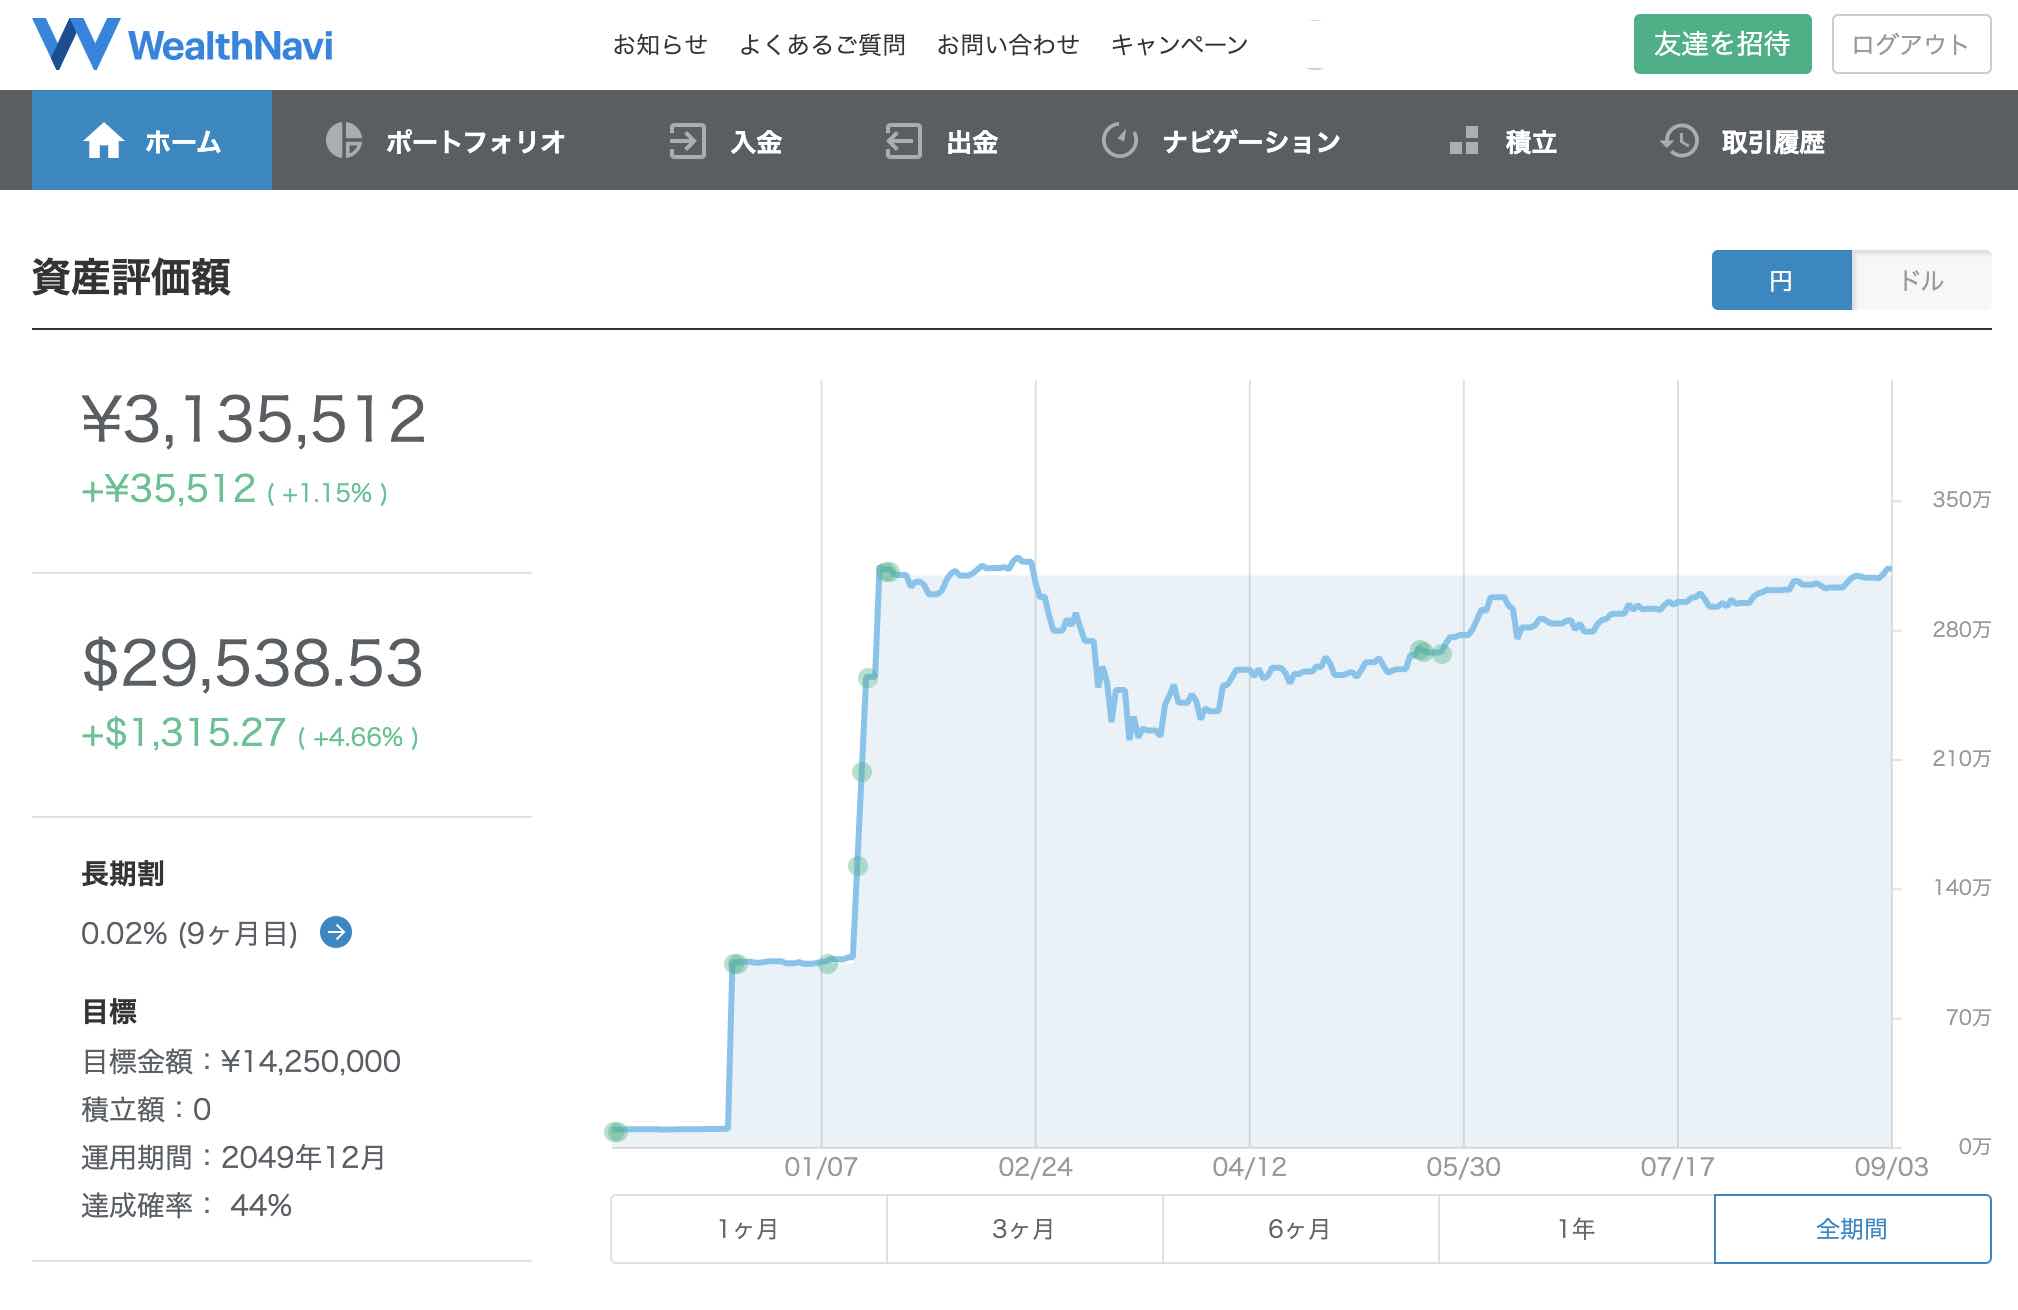Click the history clock icon for 取引履歴
Viewport: 2018px width, 1310px height.
(1679, 141)
